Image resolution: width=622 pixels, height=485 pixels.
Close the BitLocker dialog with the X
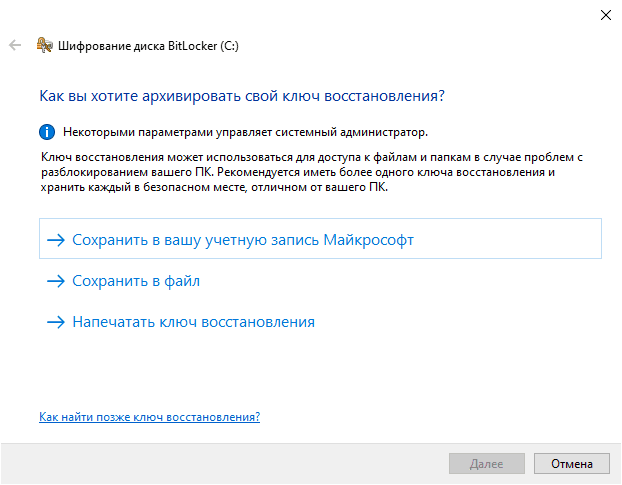click(605, 15)
